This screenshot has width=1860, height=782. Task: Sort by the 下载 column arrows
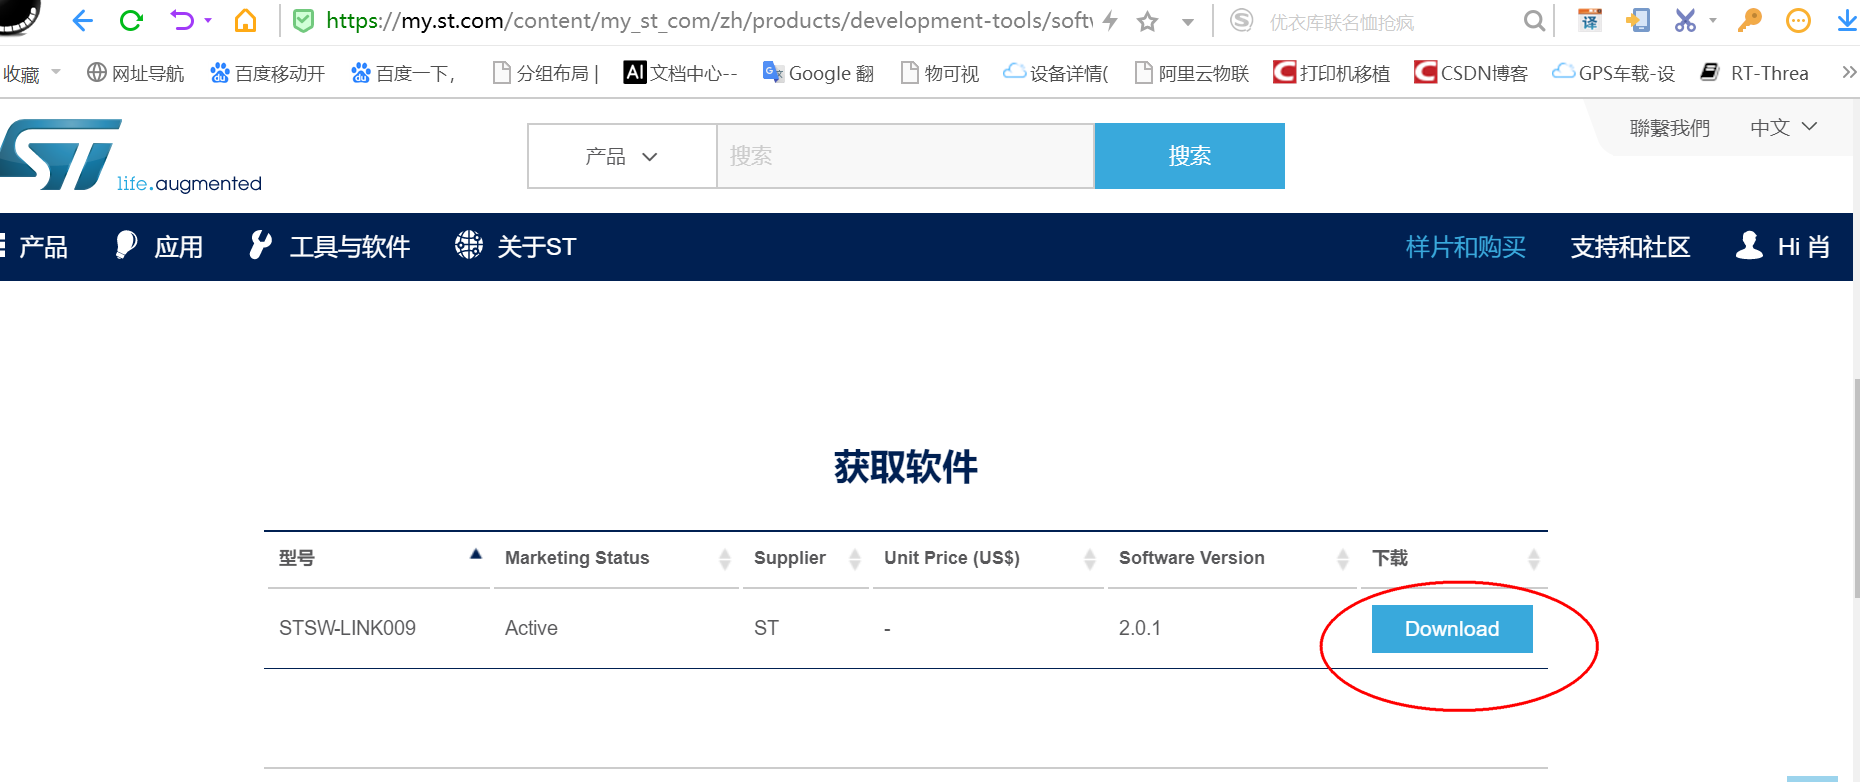click(x=1534, y=559)
